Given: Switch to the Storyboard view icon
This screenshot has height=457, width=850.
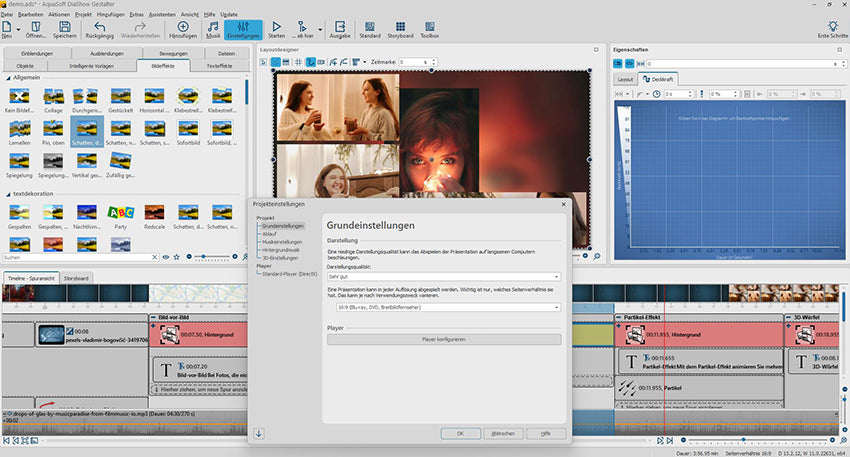Looking at the screenshot, I should tap(400, 29).
